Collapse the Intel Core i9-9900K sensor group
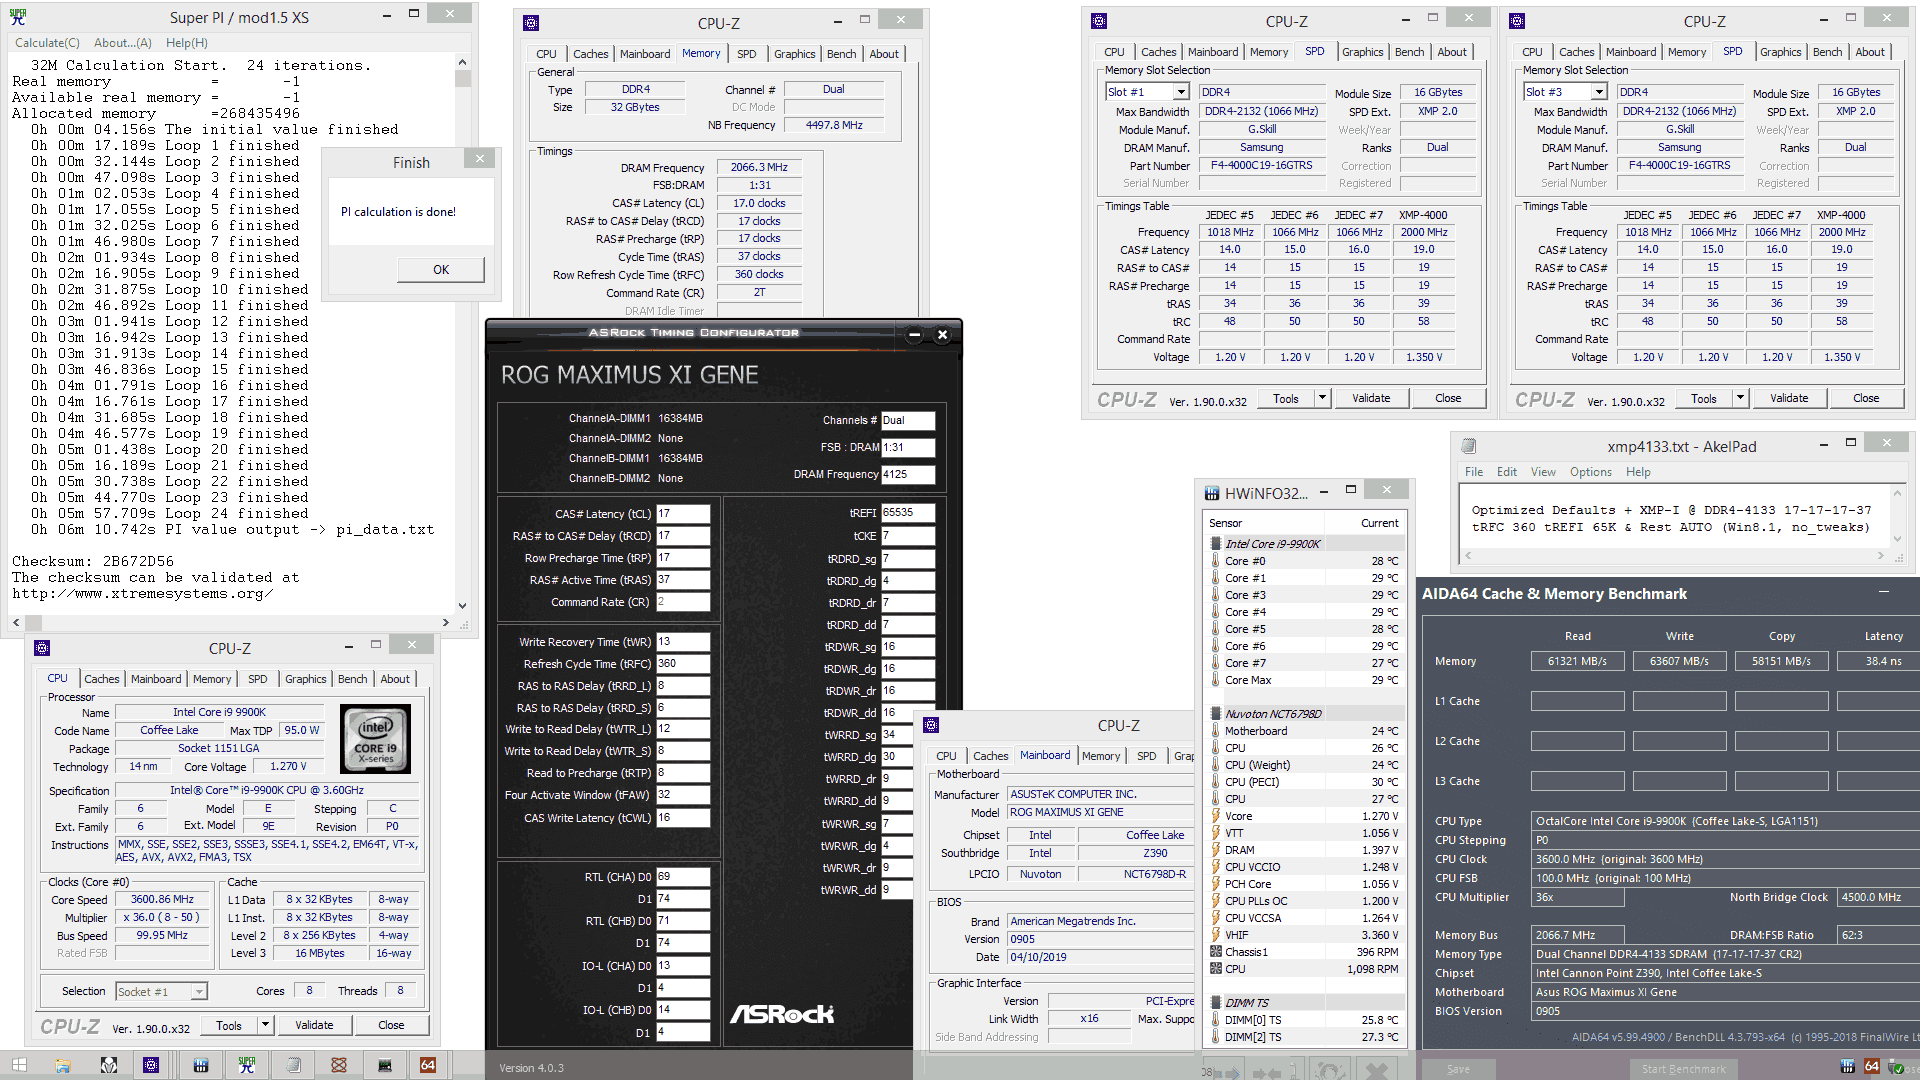The height and width of the screenshot is (1080, 1920). pyautogui.click(x=1216, y=544)
